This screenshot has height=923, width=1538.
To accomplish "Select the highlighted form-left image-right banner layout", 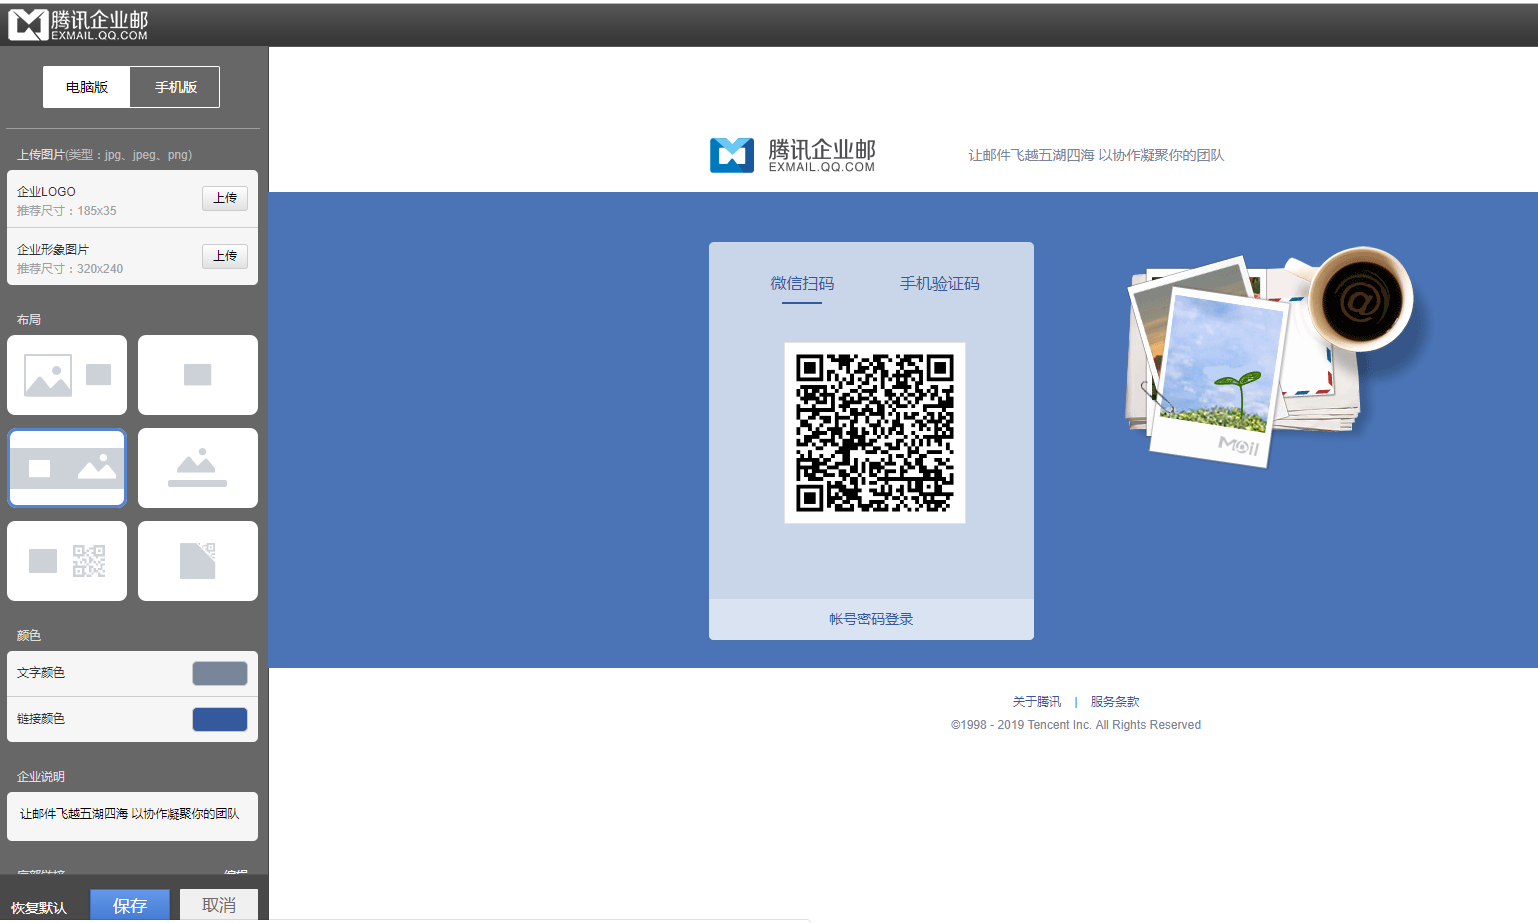I will pyautogui.click(x=67, y=468).
